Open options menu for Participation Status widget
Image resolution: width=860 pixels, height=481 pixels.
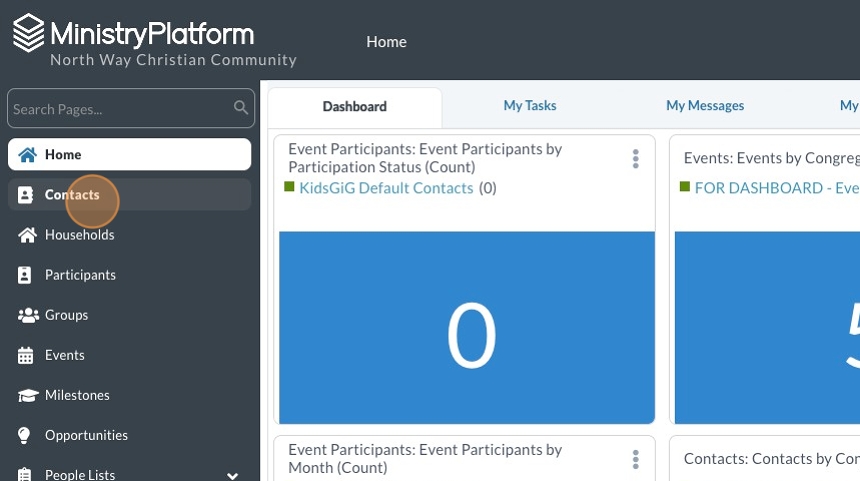tap(635, 159)
